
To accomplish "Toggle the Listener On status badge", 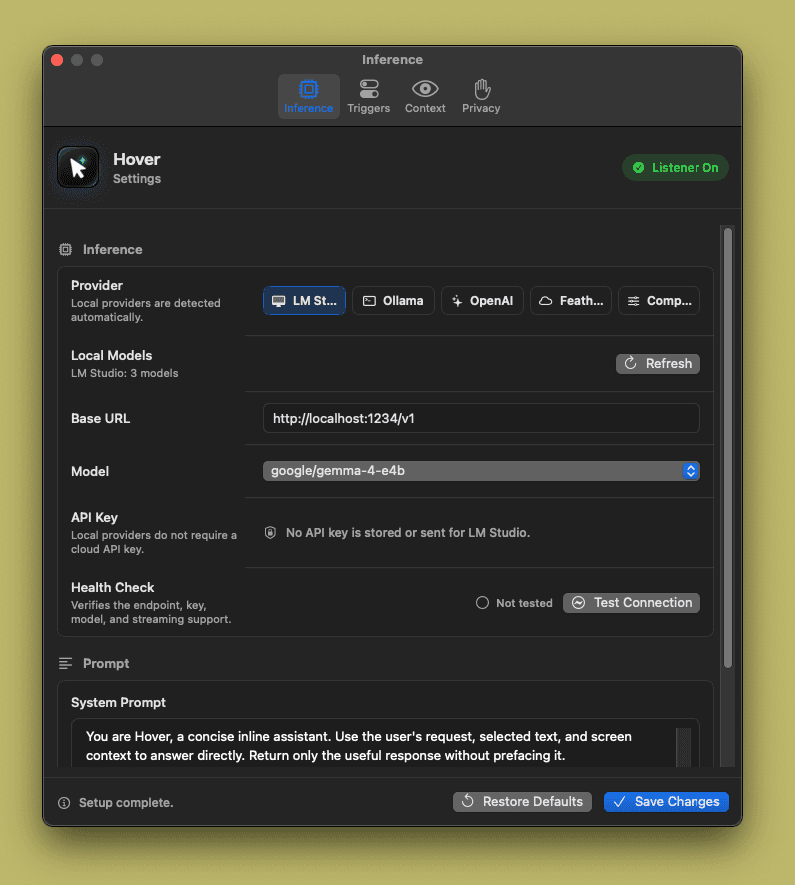I will point(675,168).
